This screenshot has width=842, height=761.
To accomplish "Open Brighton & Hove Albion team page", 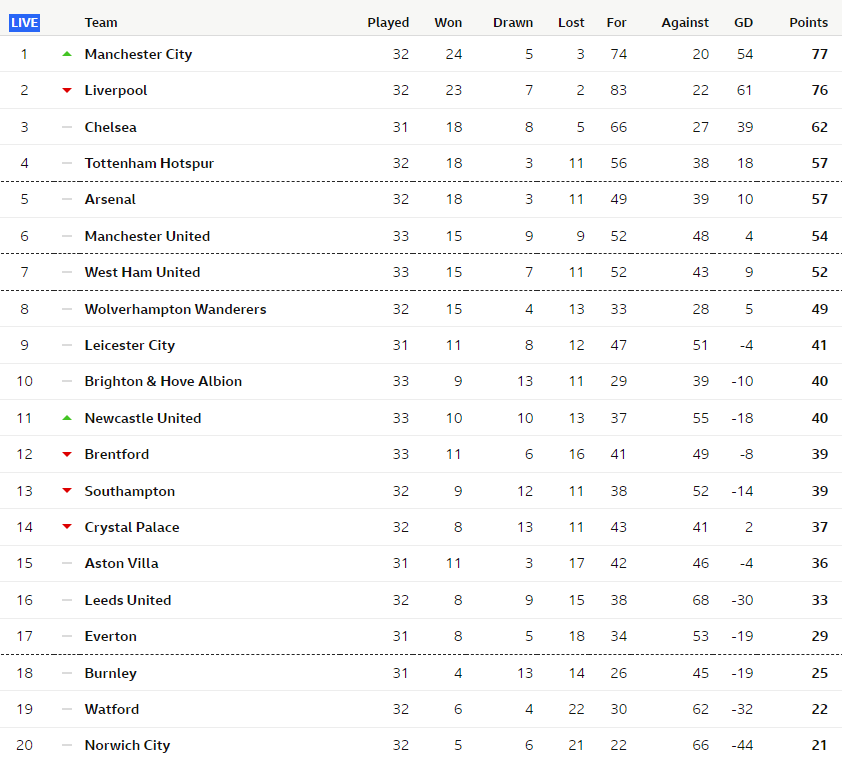I will click(163, 381).
